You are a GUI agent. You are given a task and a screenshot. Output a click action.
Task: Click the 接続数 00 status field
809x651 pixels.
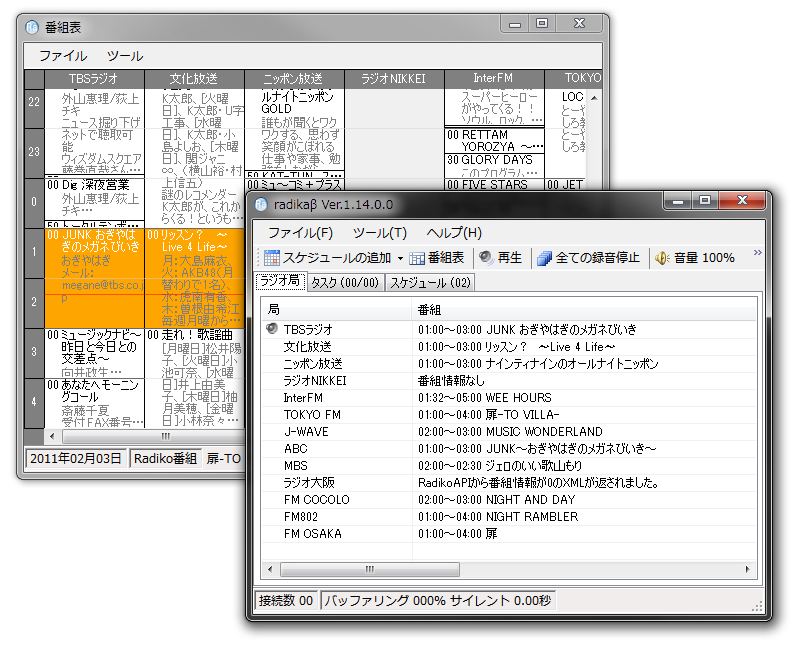click(x=286, y=600)
